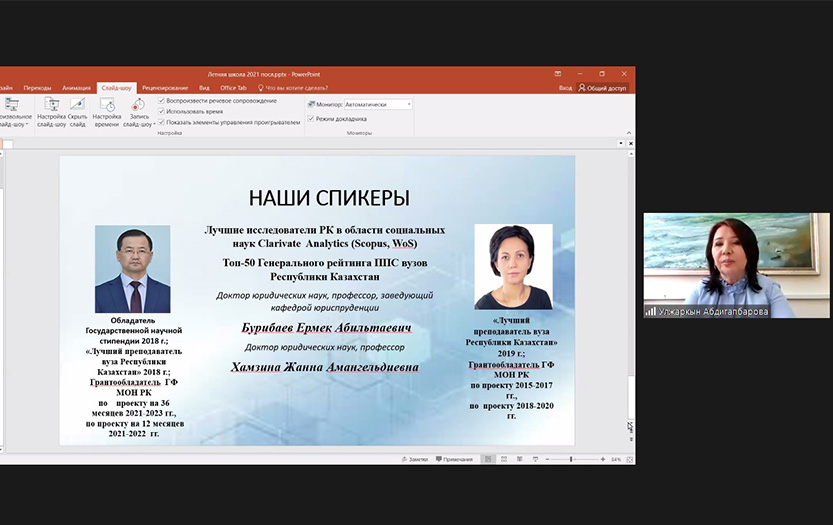833x525 pixels.
Task: Click the Примечания comments button
Action: click(454, 459)
